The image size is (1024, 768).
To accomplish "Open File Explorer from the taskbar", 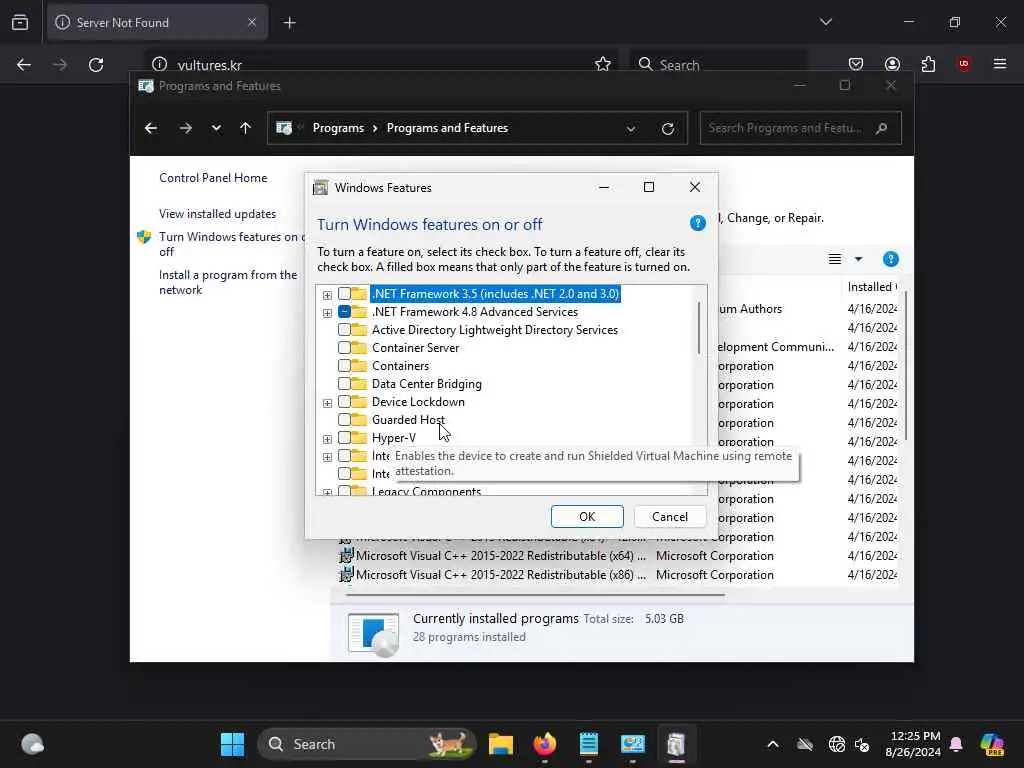I will (501, 744).
